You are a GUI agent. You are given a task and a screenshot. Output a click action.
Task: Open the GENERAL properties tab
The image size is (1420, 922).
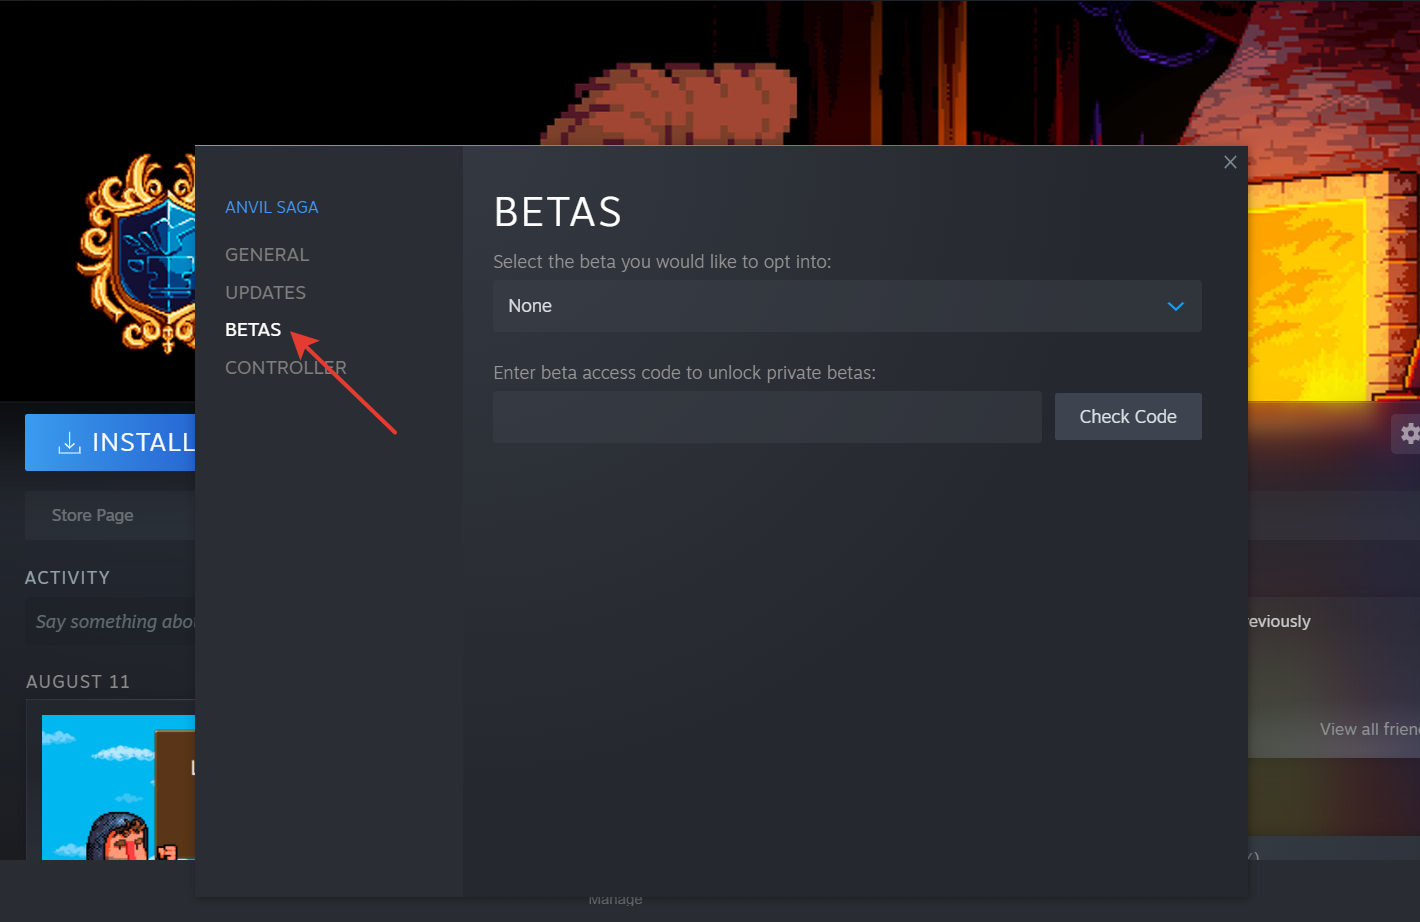coord(267,255)
